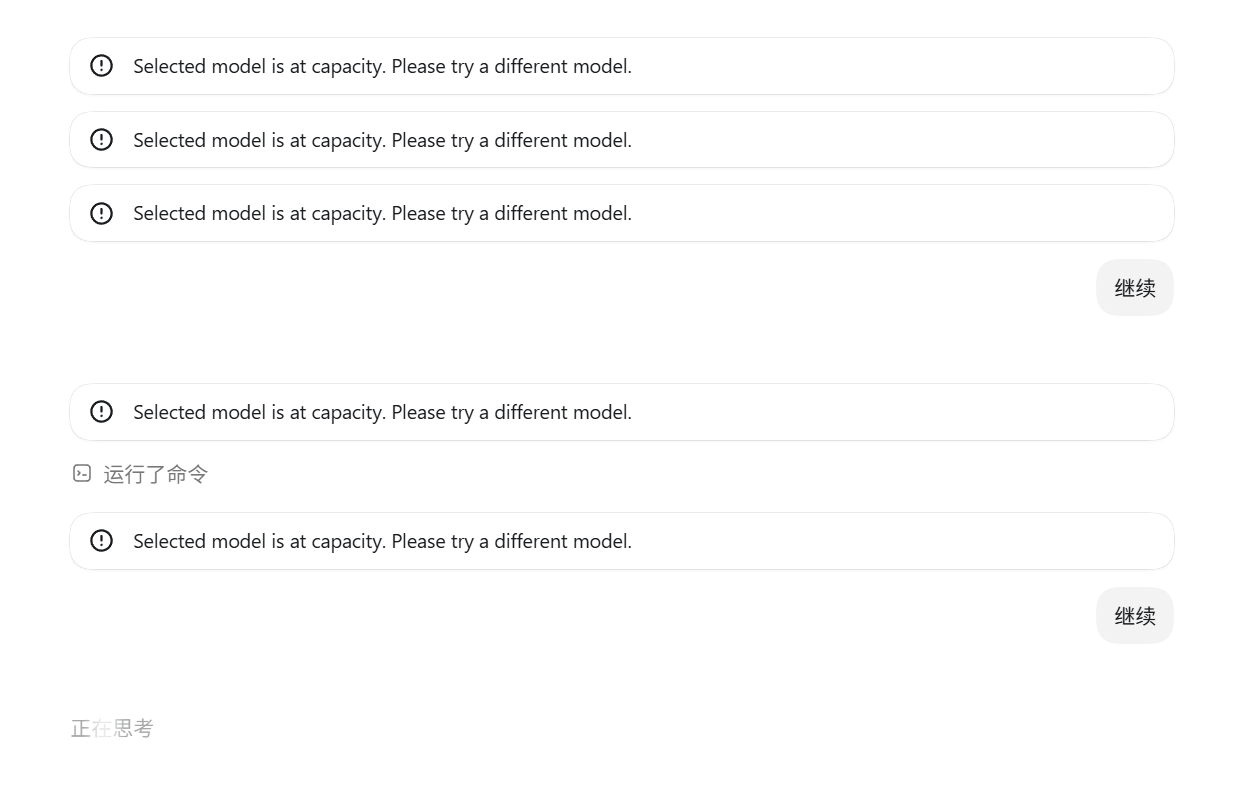The image size is (1245, 786).
Task: Click empty area of banner below 运行了命令
Action: [x=900, y=541]
